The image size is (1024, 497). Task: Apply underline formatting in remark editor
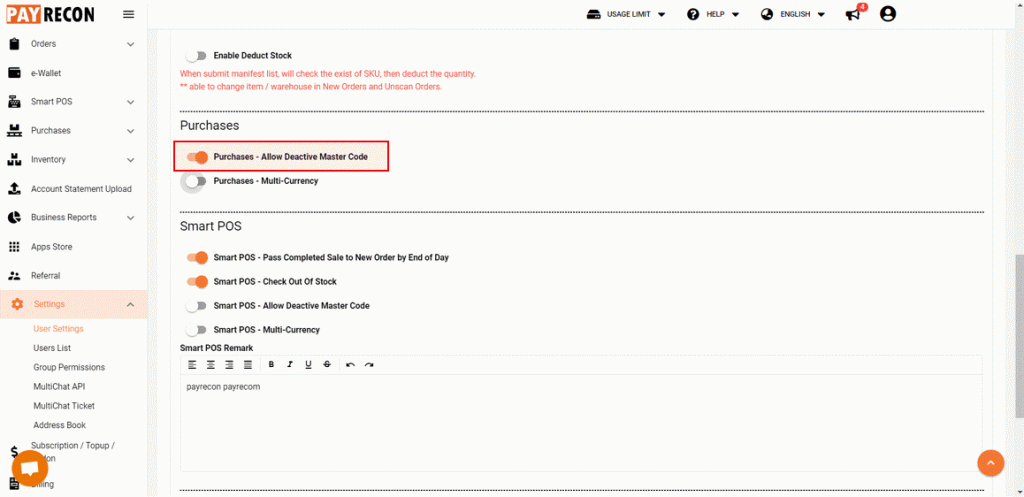[308, 364]
